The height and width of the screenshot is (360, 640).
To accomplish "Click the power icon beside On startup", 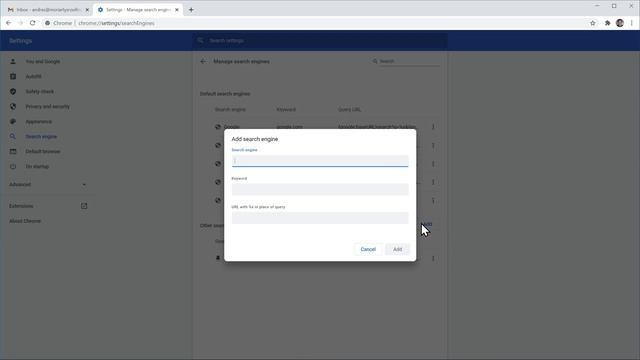I will coord(13,167).
